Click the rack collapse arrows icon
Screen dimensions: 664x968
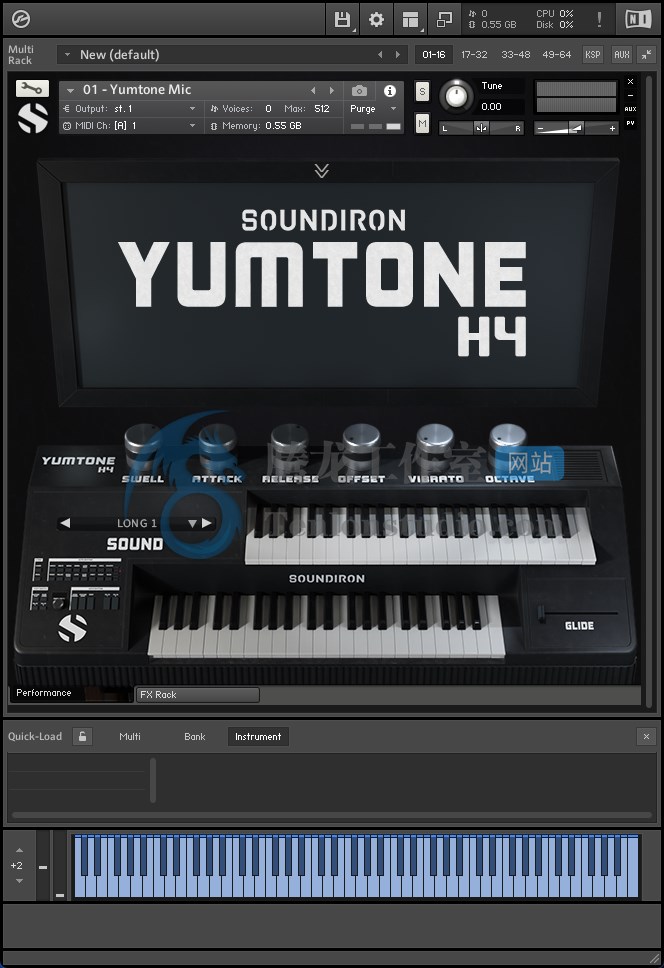pyautogui.click(x=646, y=54)
